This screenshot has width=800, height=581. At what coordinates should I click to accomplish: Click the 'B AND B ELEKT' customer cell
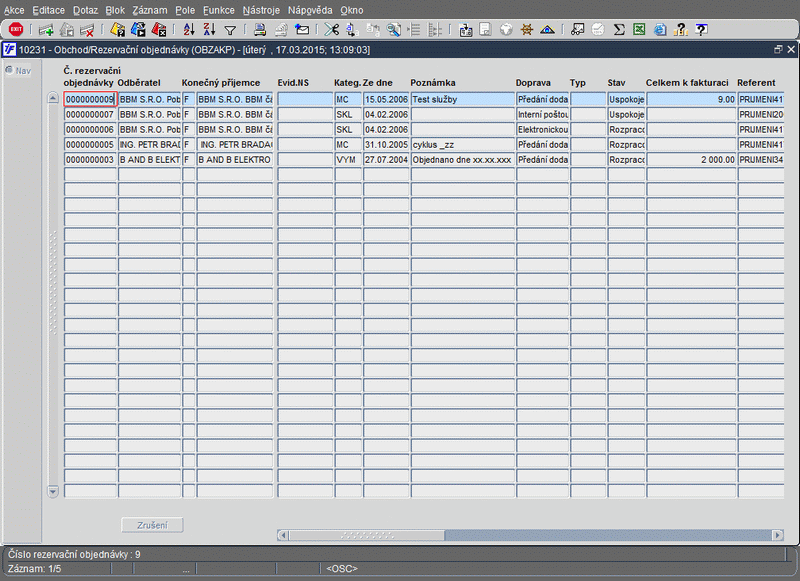149,160
